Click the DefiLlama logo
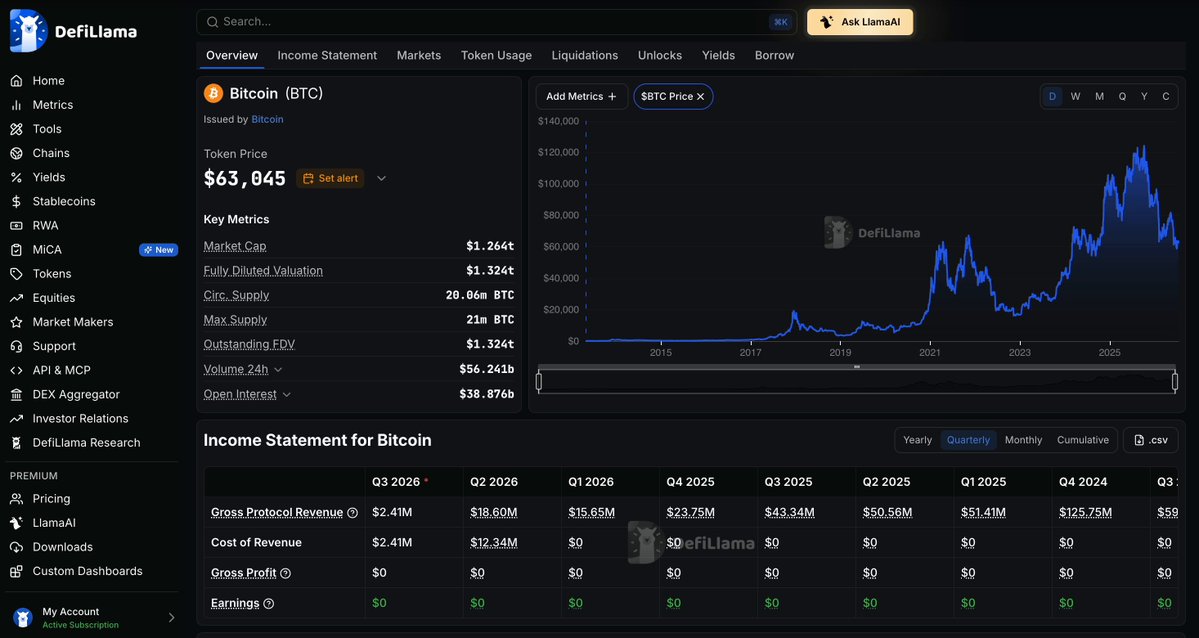 (73, 31)
